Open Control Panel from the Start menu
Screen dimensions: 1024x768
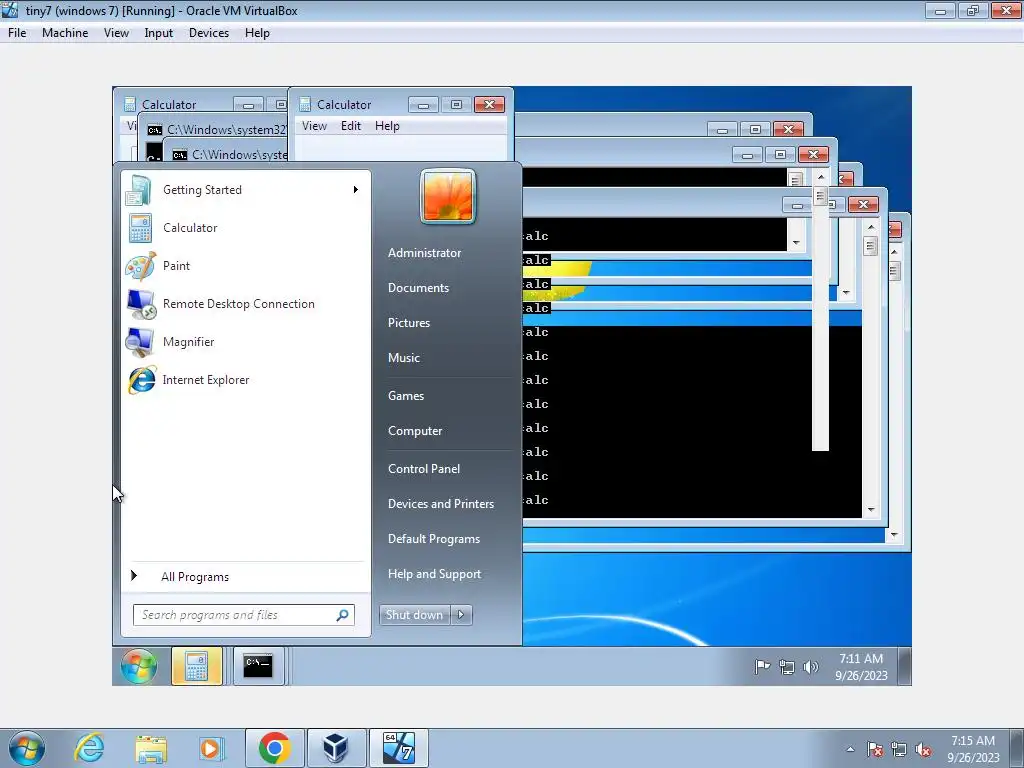(x=424, y=469)
